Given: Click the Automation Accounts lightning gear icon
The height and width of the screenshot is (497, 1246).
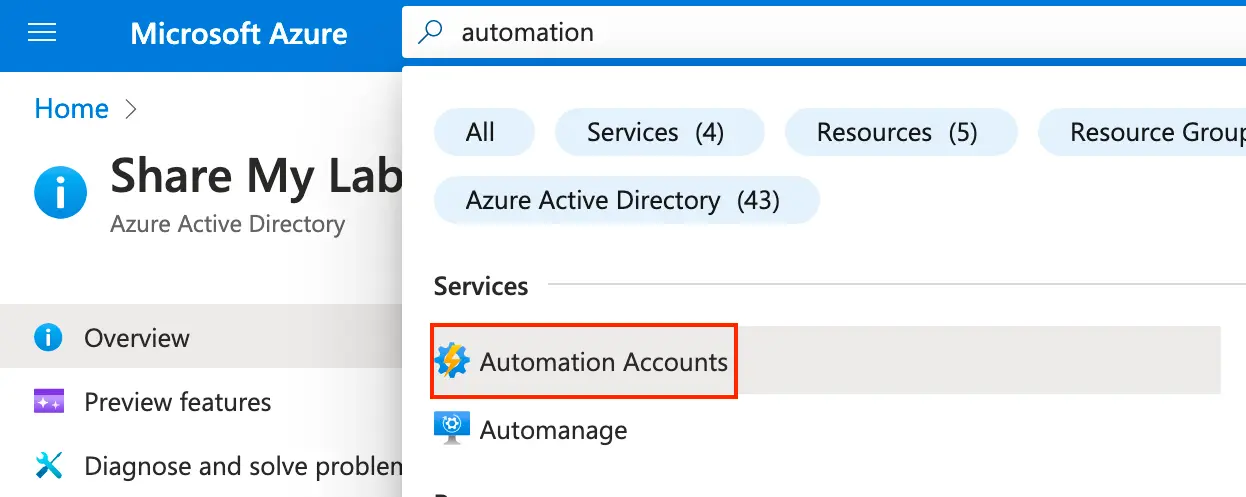Looking at the screenshot, I should (452, 361).
